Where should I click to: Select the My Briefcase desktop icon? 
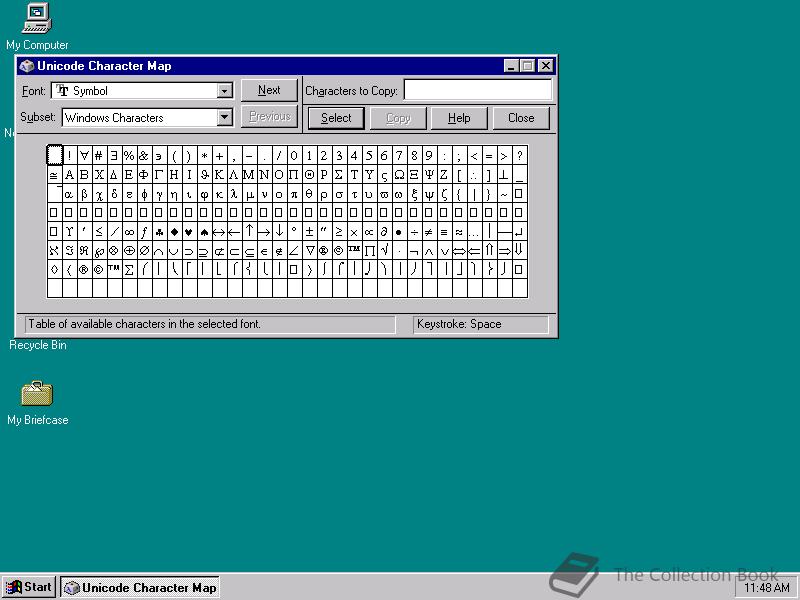(37, 403)
